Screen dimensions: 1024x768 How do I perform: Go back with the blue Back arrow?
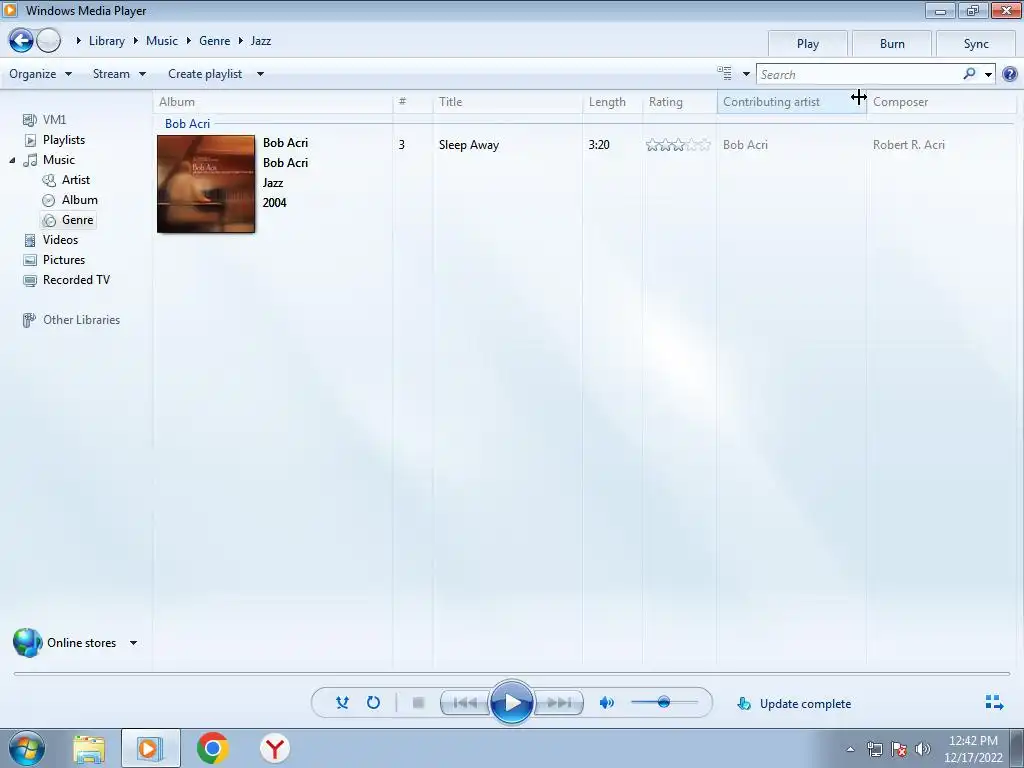pyautogui.click(x=20, y=40)
